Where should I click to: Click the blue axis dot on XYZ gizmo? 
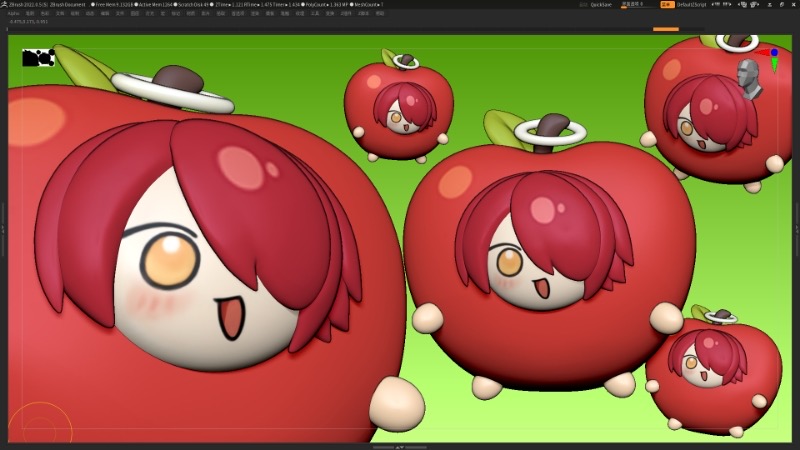tap(774, 53)
